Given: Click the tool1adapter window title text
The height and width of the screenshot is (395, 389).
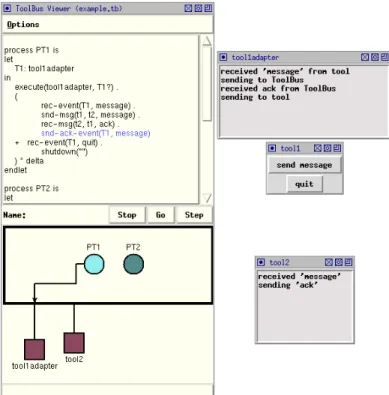Looking at the screenshot, I should pos(255,57).
